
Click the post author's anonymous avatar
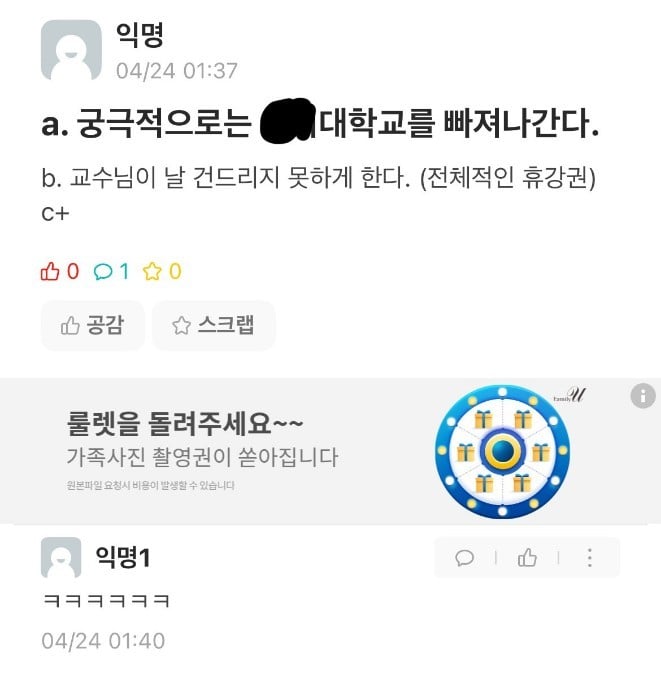(71, 50)
